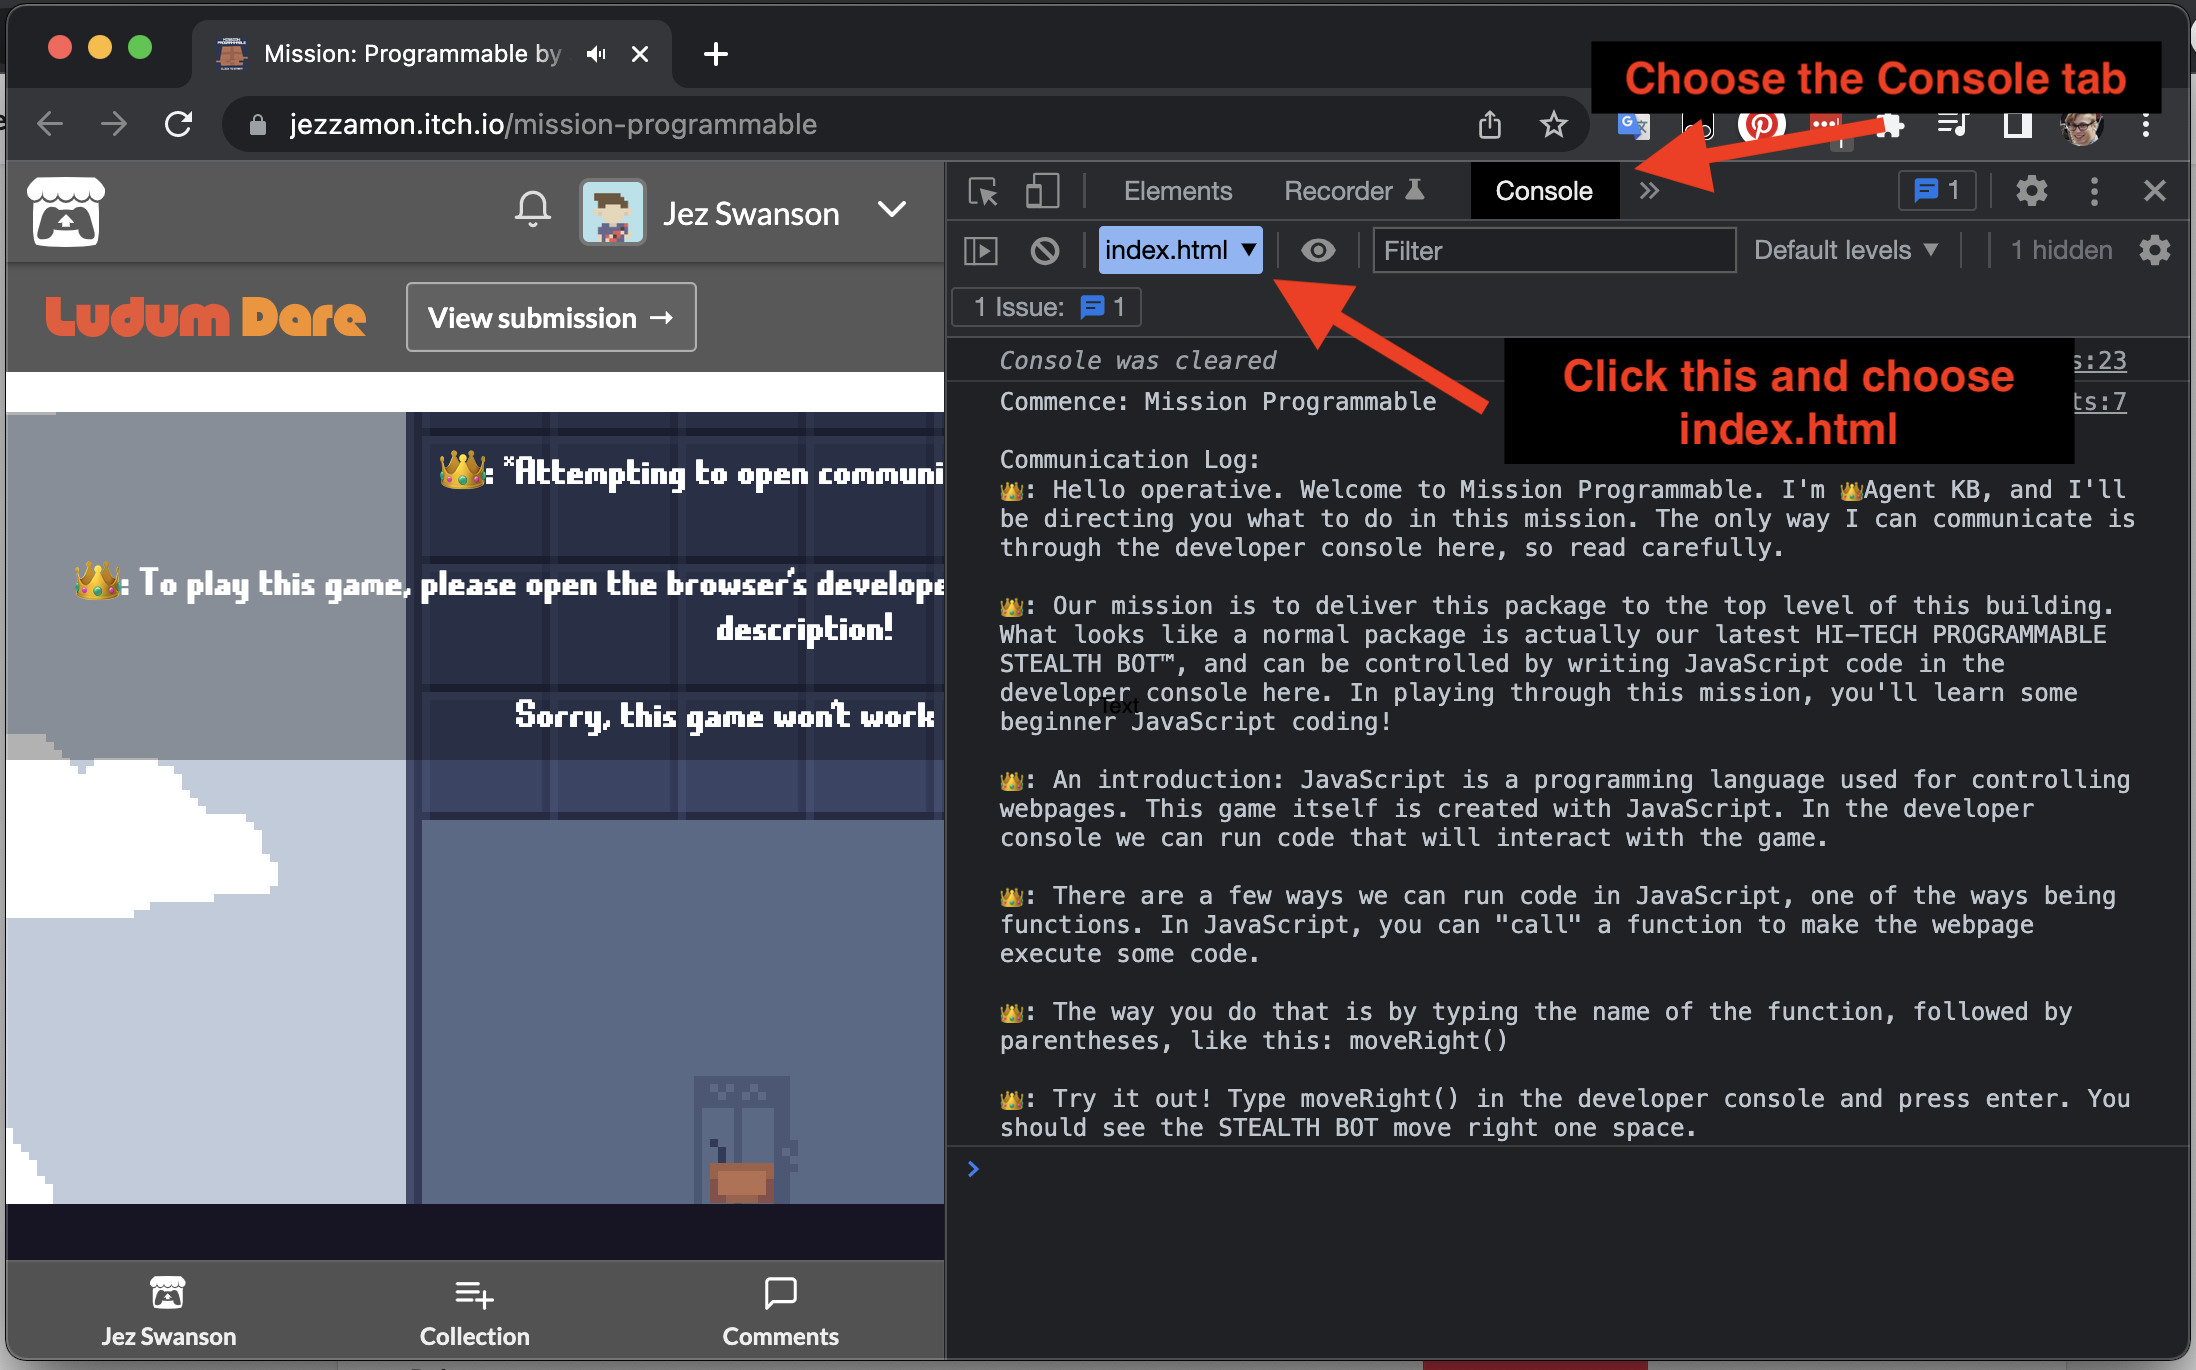
Task: Click the Pinterest extension icon
Action: coord(1761,125)
